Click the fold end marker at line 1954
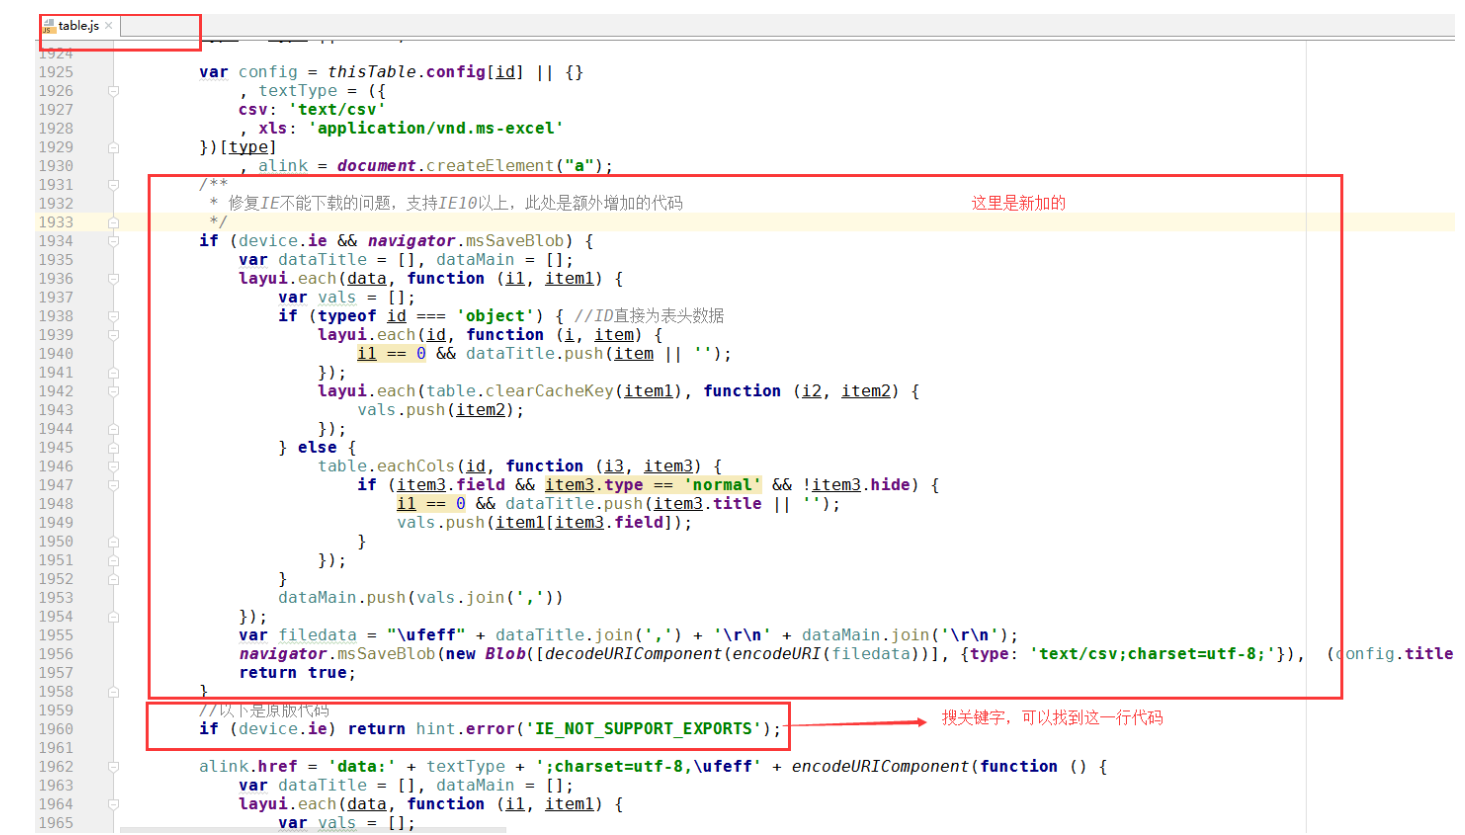This screenshot has height=835, width=1465. pyautogui.click(x=113, y=617)
